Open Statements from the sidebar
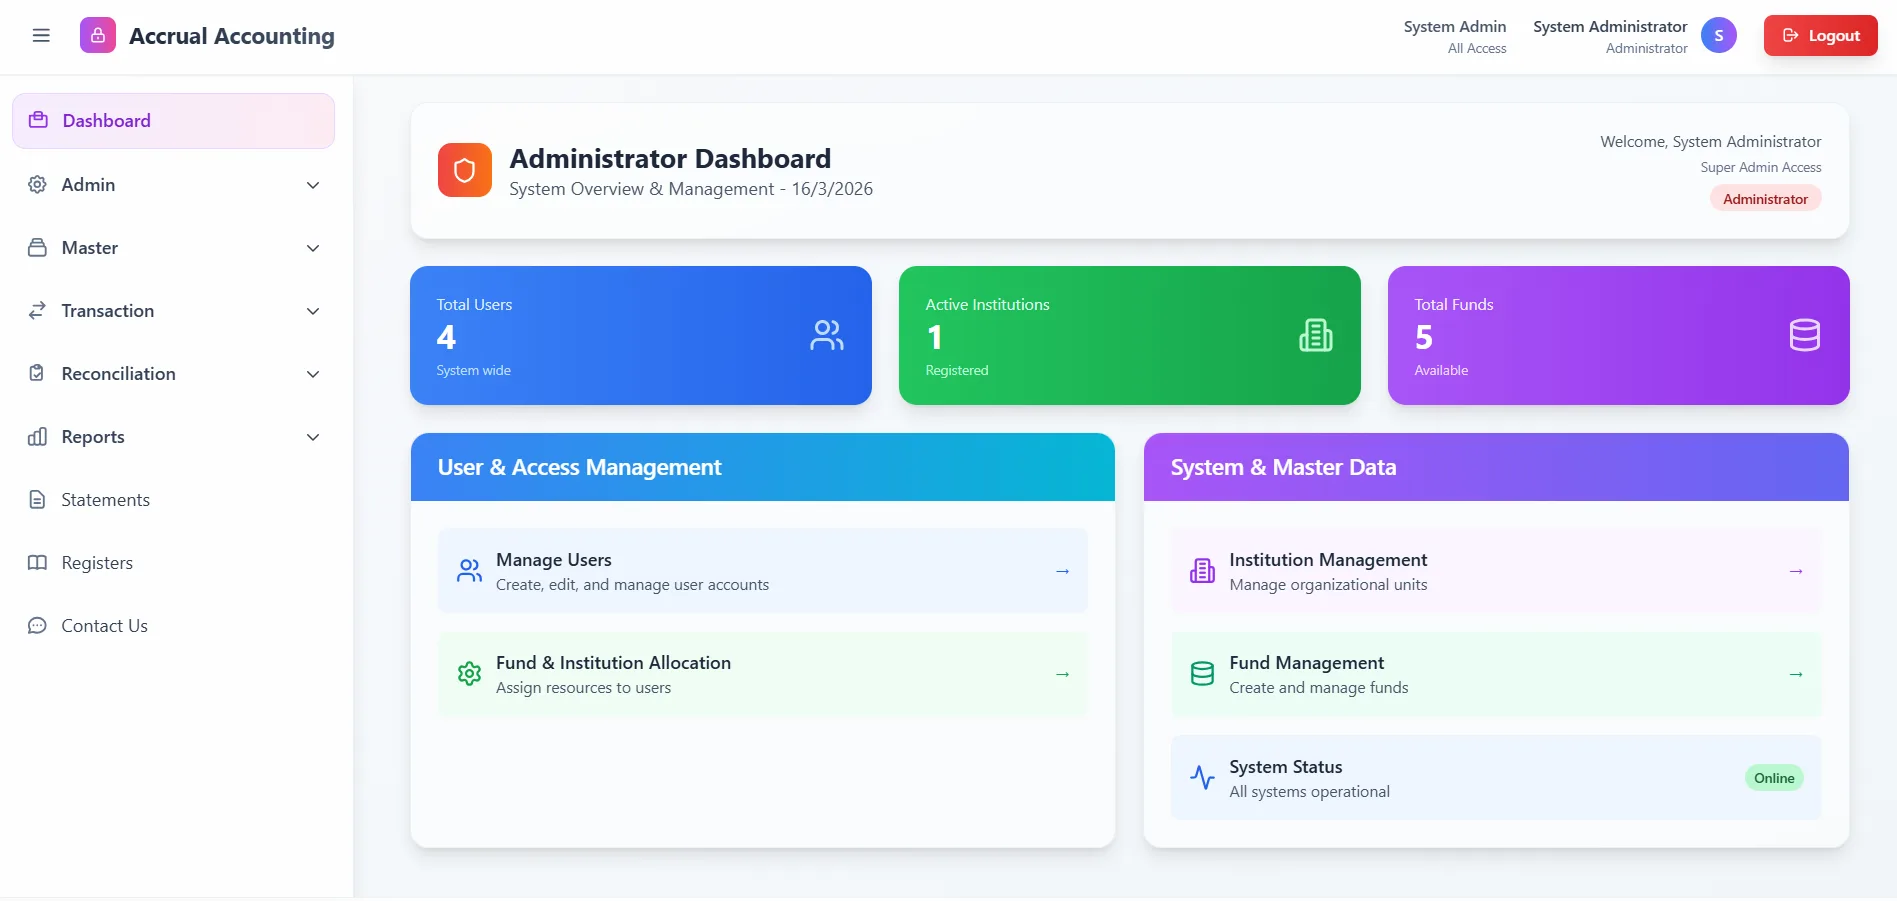 105,500
